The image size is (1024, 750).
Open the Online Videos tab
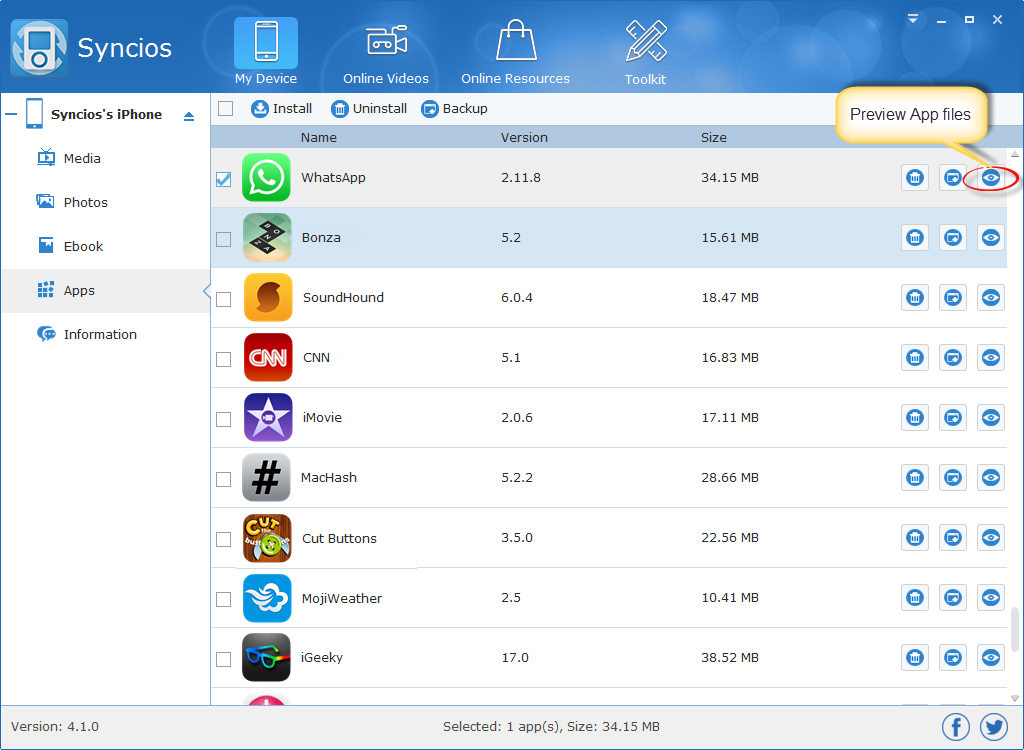pyautogui.click(x=386, y=53)
